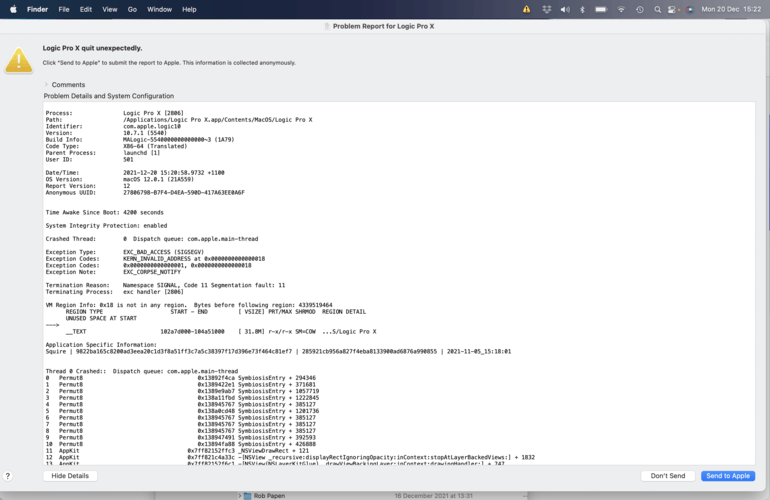770x500 pixels.
Task: Click stack frame 0 Permut8 line
Action: coord(181,378)
